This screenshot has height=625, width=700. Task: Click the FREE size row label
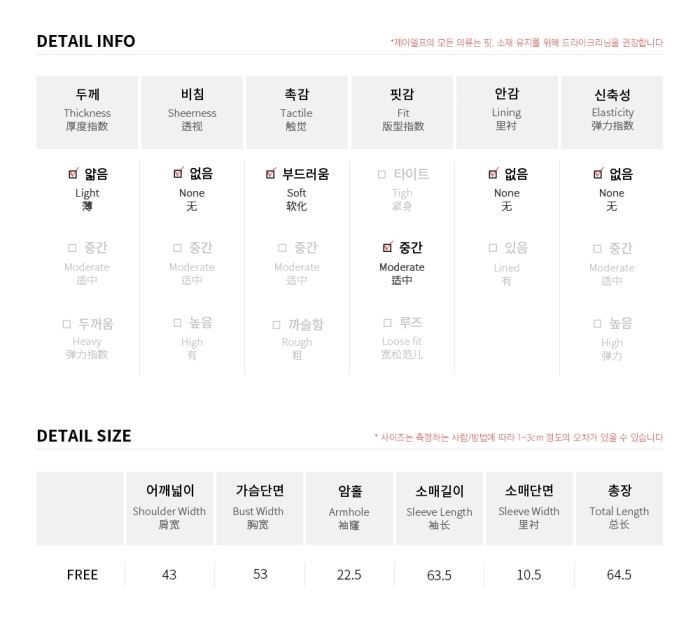pos(82,575)
